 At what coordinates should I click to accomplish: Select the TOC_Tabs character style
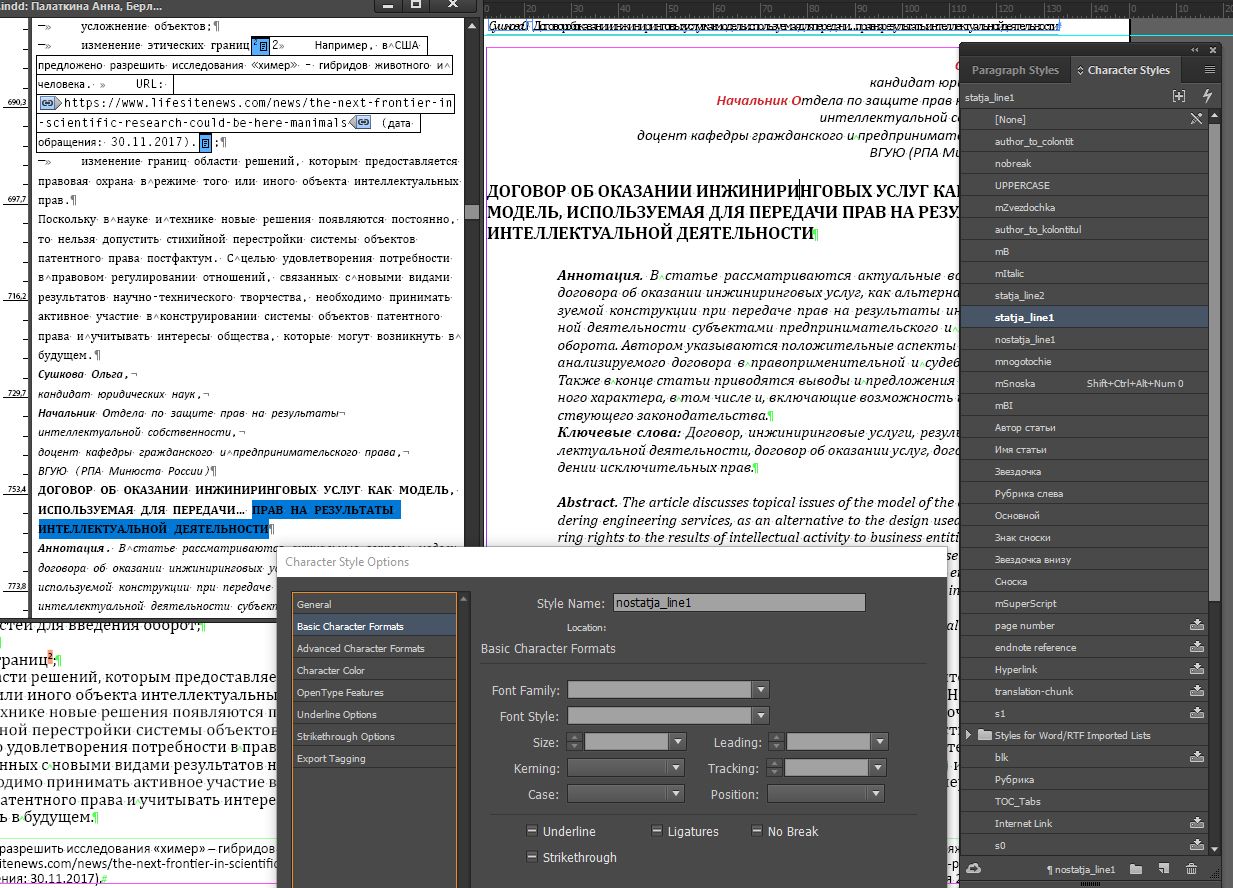(1084, 801)
